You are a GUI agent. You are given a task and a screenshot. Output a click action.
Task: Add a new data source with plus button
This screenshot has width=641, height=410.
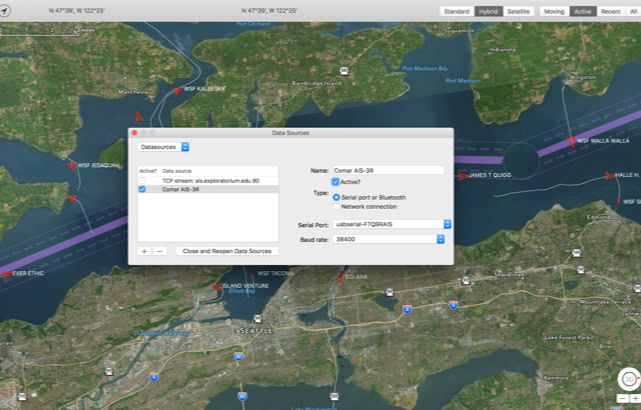pyautogui.click(x=144, y=251)
